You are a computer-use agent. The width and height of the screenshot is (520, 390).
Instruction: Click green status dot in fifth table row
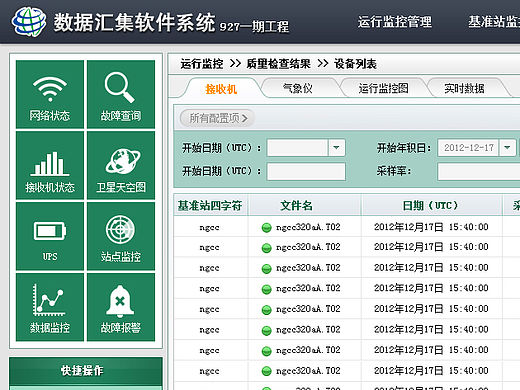click(x=266, y=310)
